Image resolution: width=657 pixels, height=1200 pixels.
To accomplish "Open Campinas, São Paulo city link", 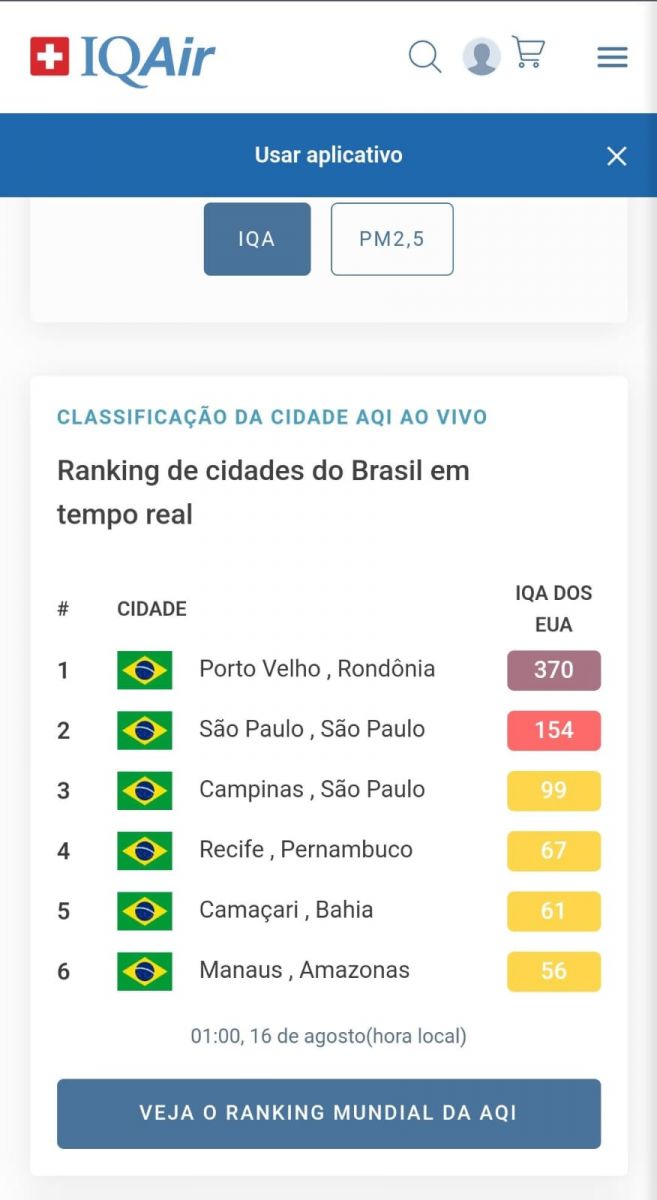I will [312, 789].
